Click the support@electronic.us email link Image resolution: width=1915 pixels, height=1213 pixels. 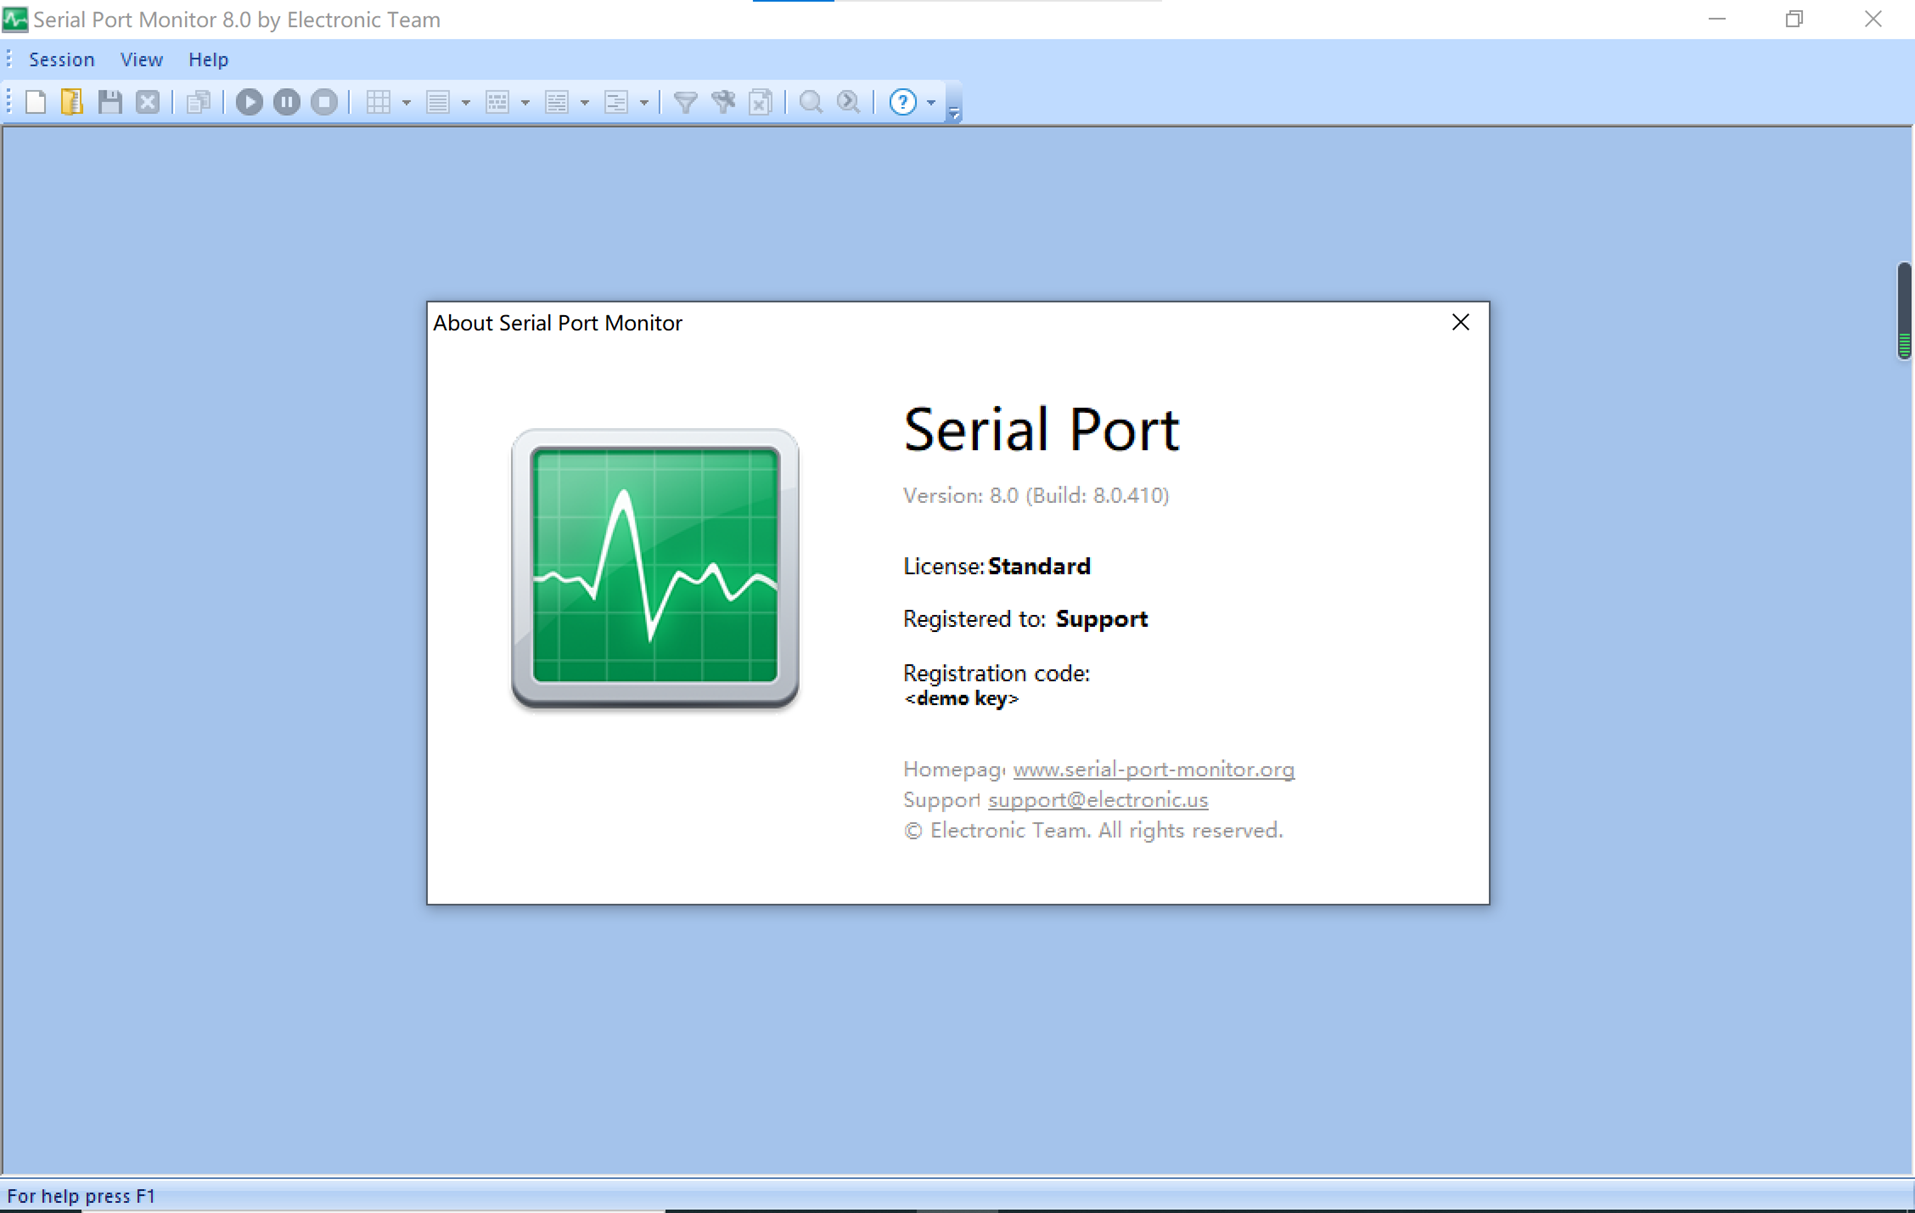coord(1098,800)
